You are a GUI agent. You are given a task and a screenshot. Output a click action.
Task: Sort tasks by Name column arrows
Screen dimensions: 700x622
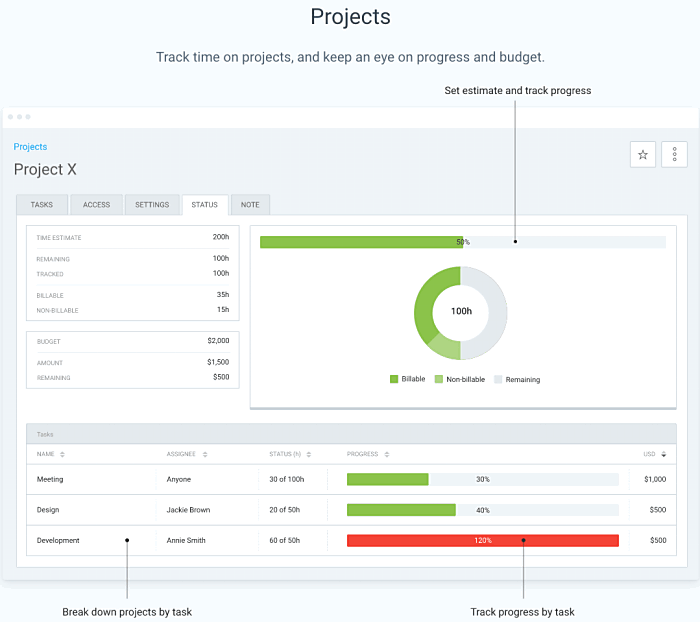pyautogui.click(x=62, y=454)
